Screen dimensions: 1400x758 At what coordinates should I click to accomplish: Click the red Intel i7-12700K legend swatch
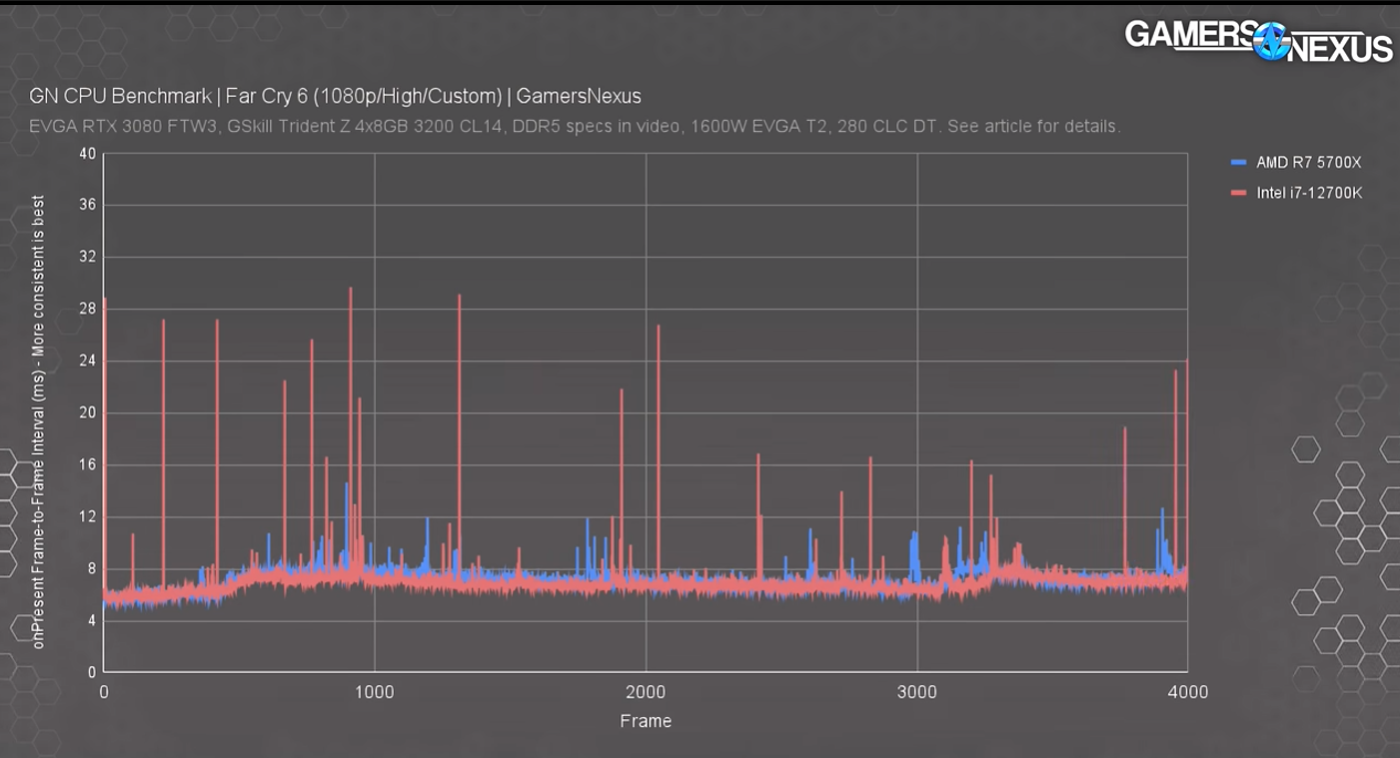1240,193
